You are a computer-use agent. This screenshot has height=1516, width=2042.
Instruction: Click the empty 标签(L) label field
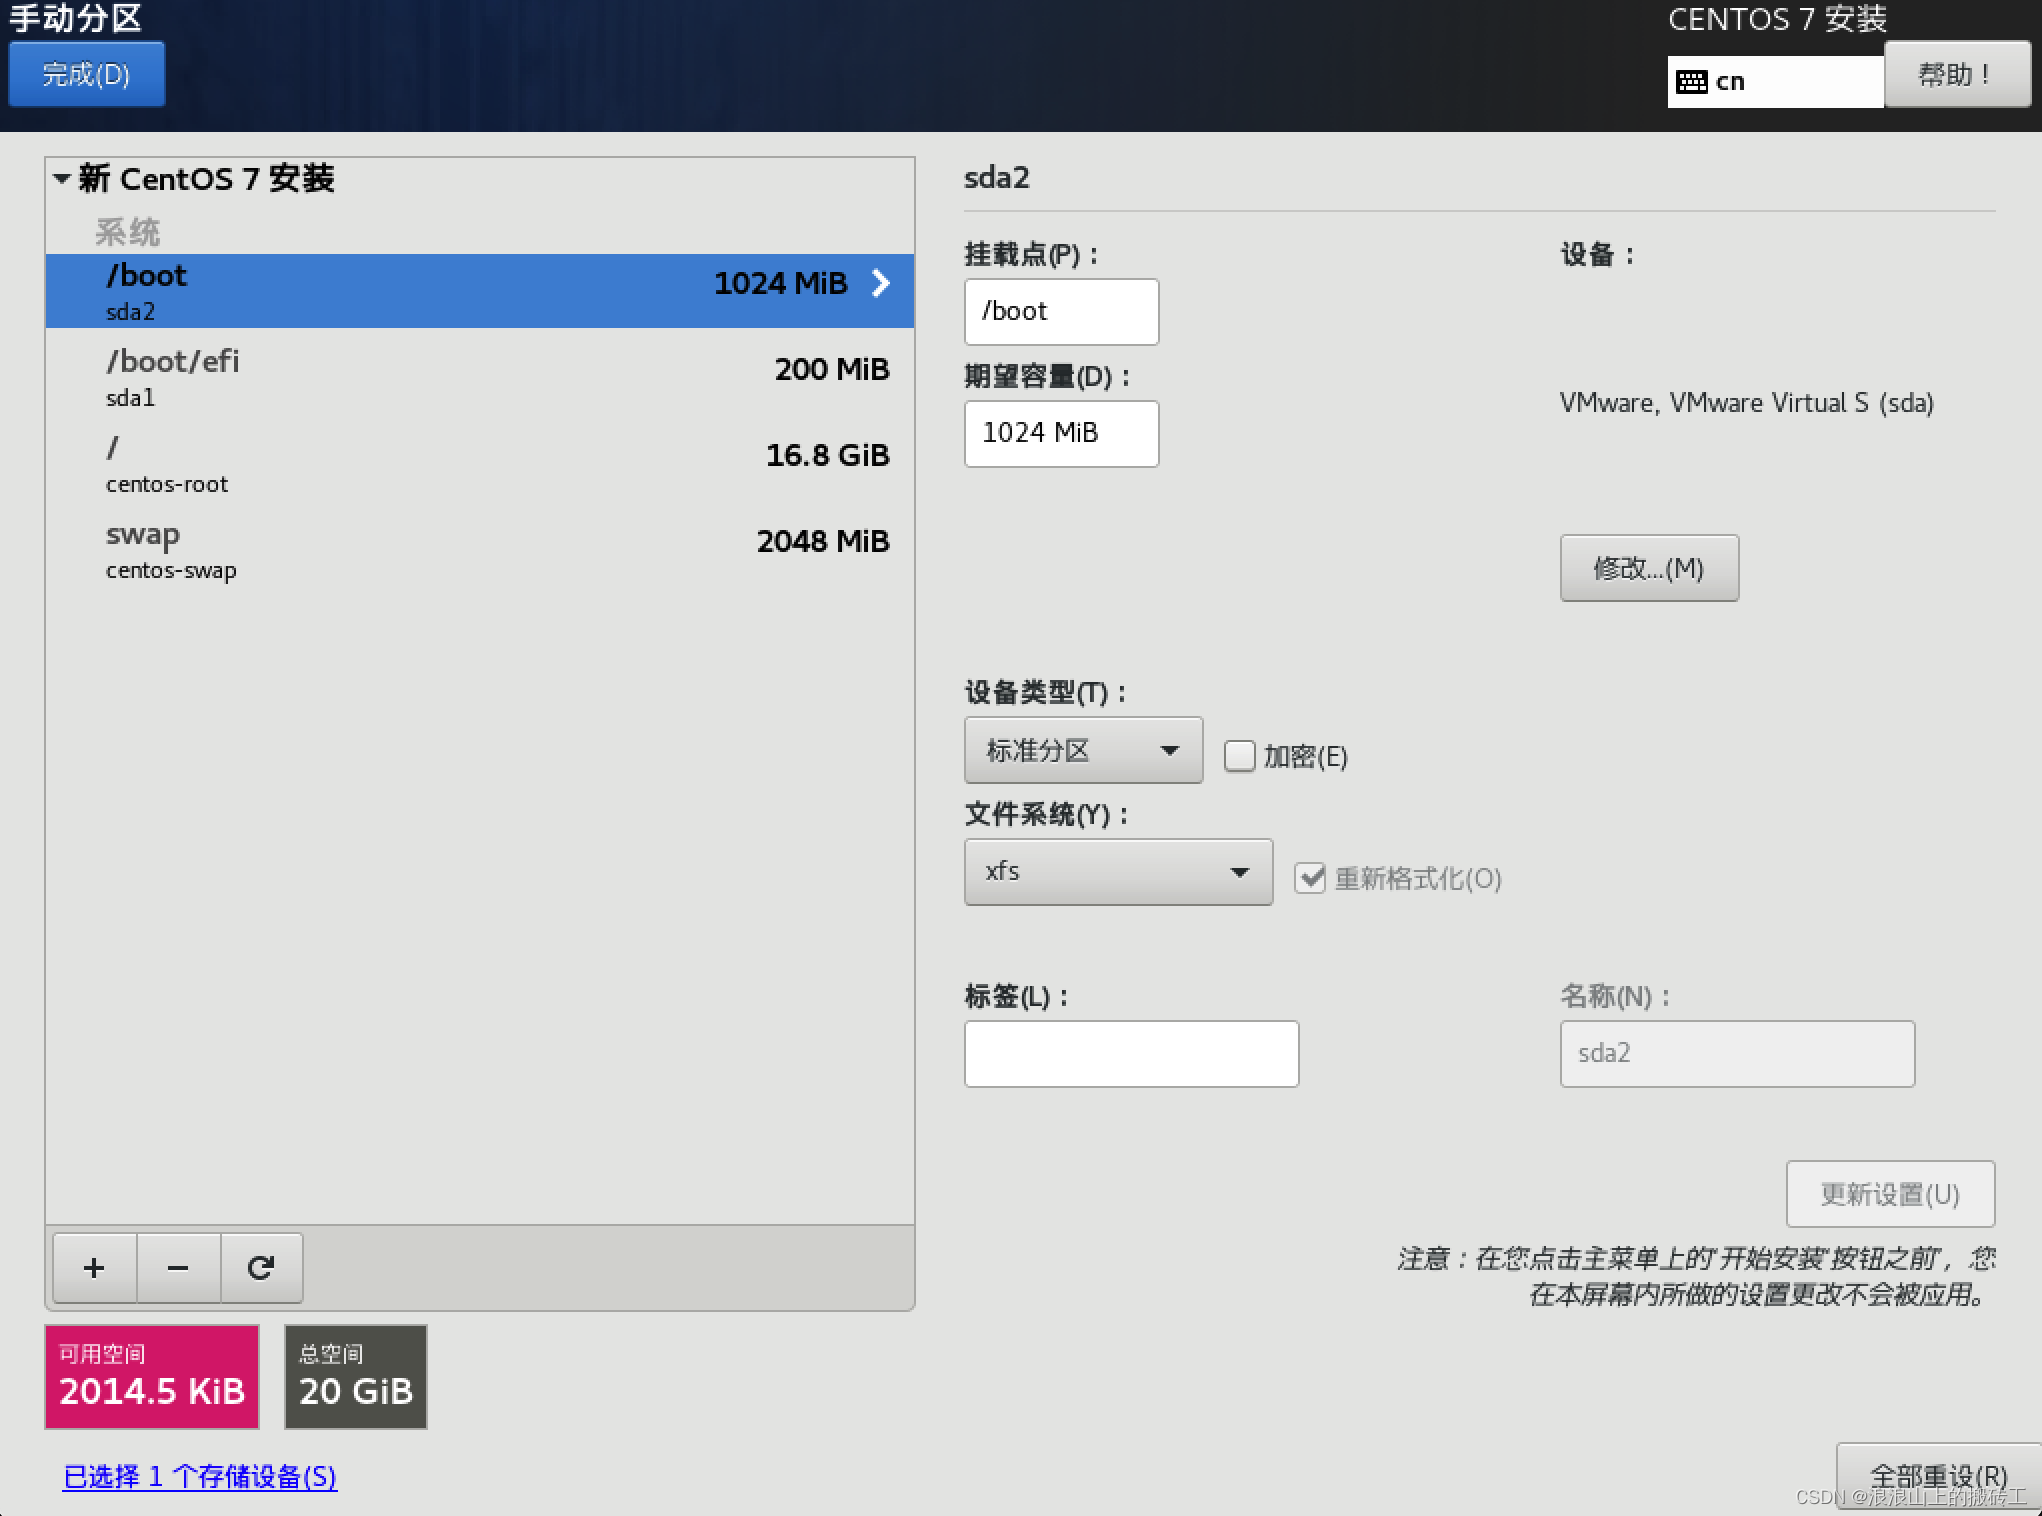pos(1131,1054)
